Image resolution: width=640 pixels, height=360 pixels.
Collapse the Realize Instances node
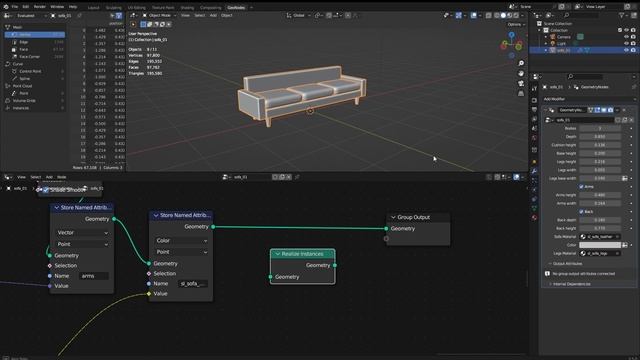(278, 254)
